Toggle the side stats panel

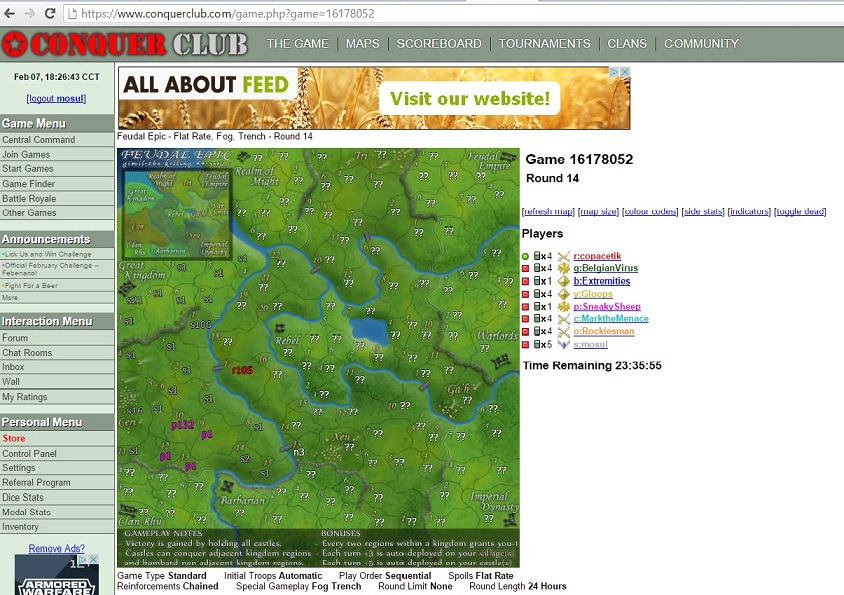click(x=701, y=212)
